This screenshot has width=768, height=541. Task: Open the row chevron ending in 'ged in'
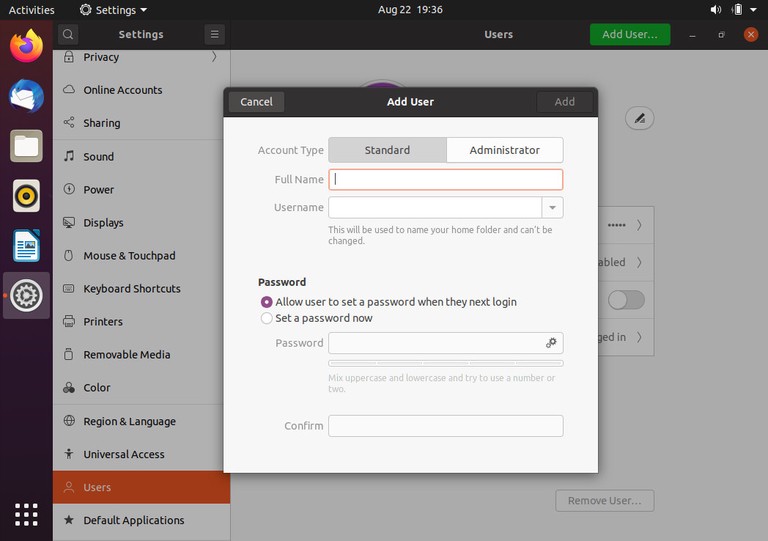coord(639,337)
